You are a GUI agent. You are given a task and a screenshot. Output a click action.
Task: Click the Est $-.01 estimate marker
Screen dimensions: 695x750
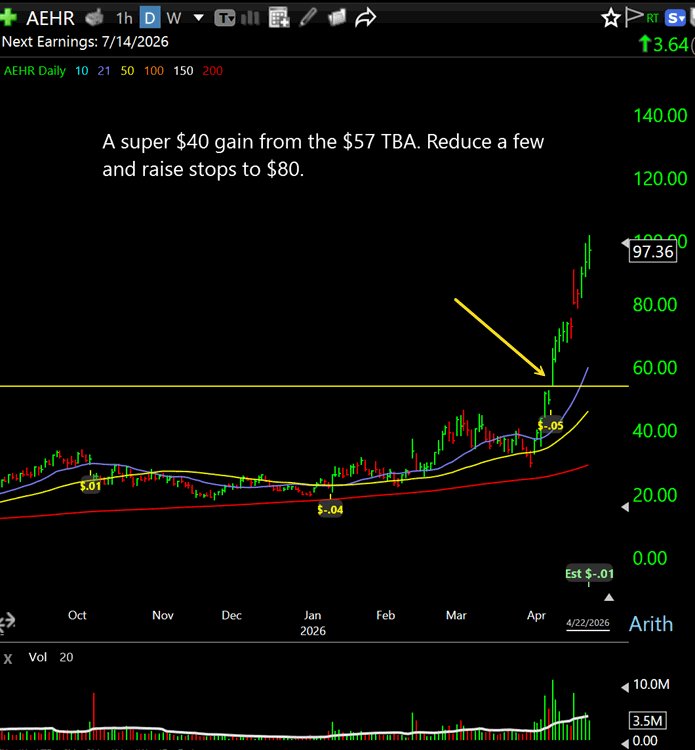589,573
